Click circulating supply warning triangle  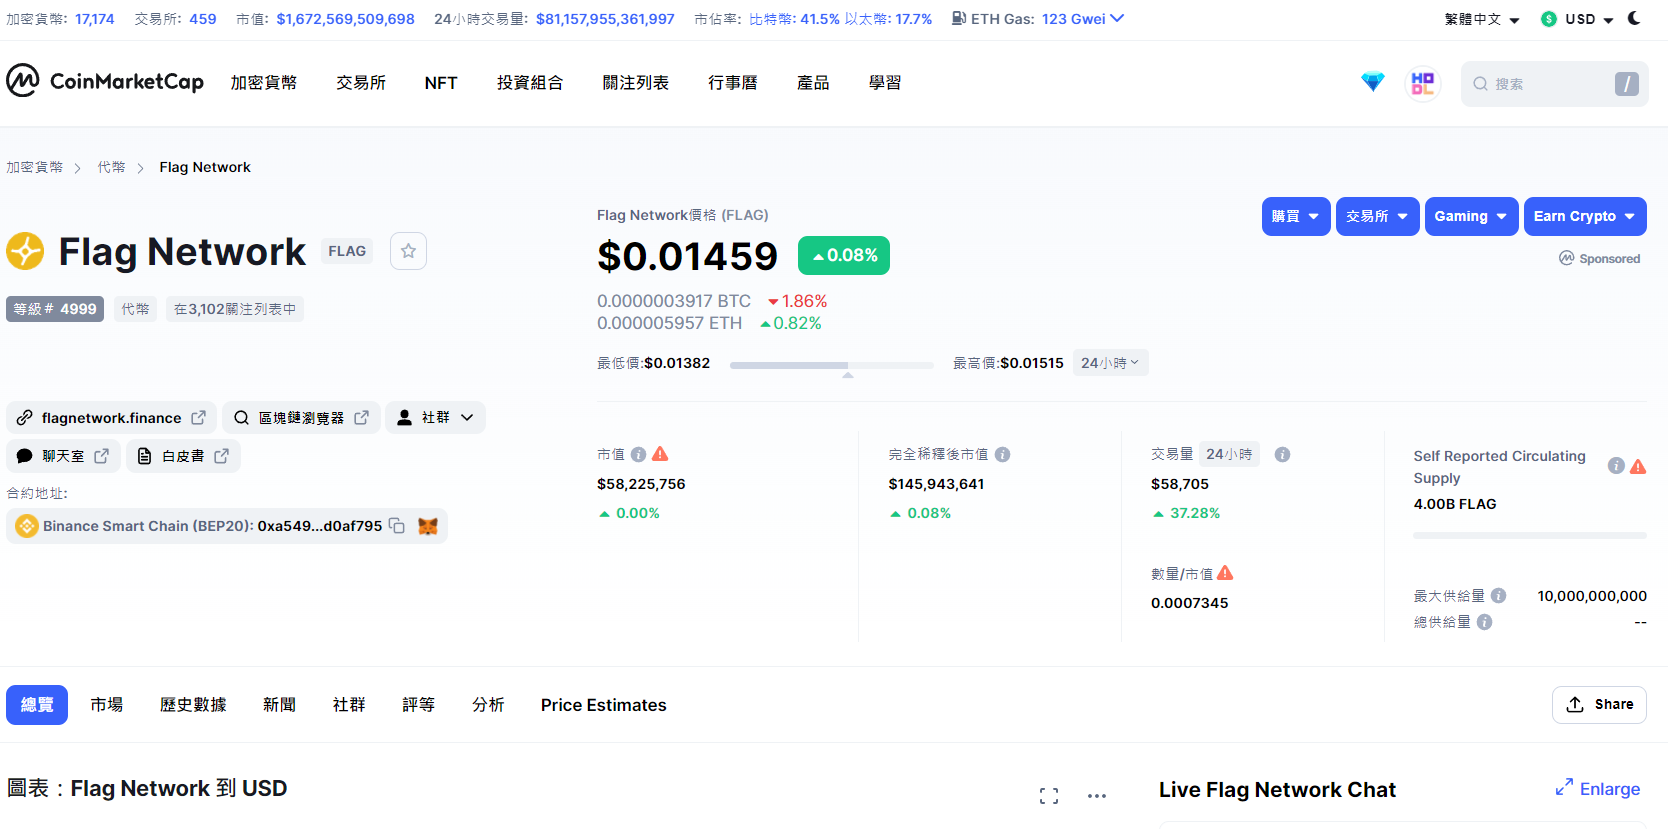coord(1638,466)
